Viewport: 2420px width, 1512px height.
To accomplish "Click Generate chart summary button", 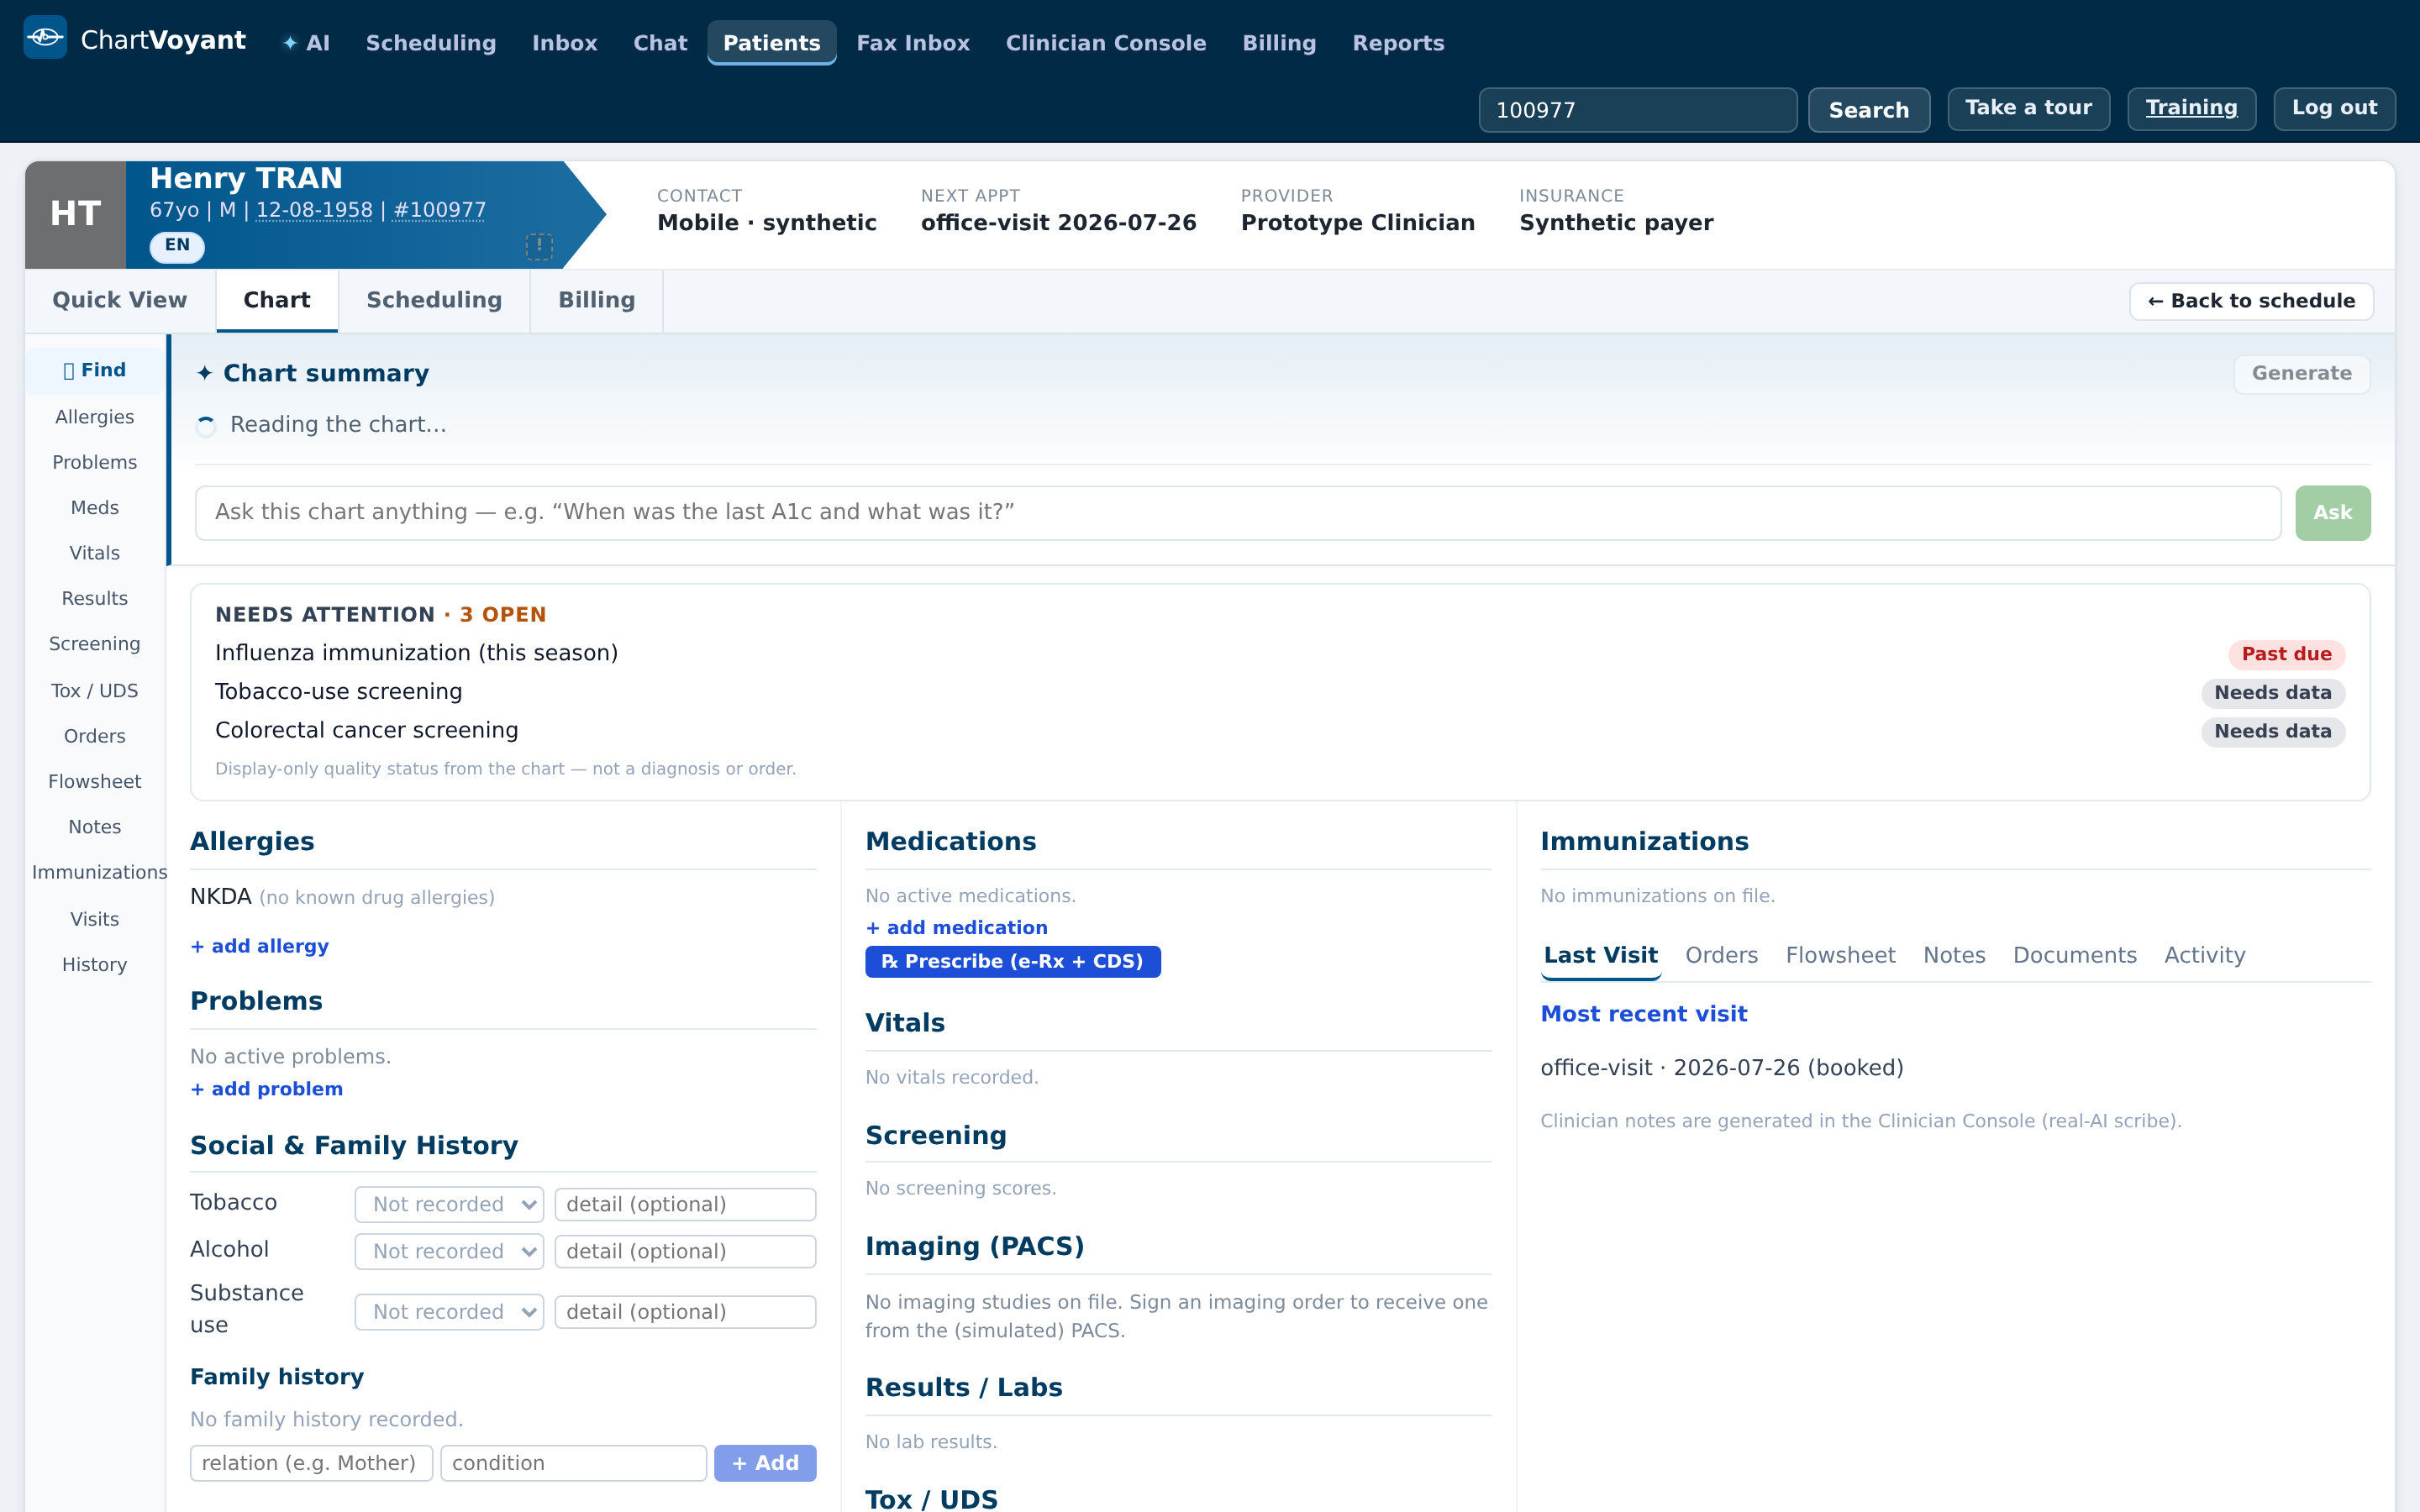I will [2301, 374].
